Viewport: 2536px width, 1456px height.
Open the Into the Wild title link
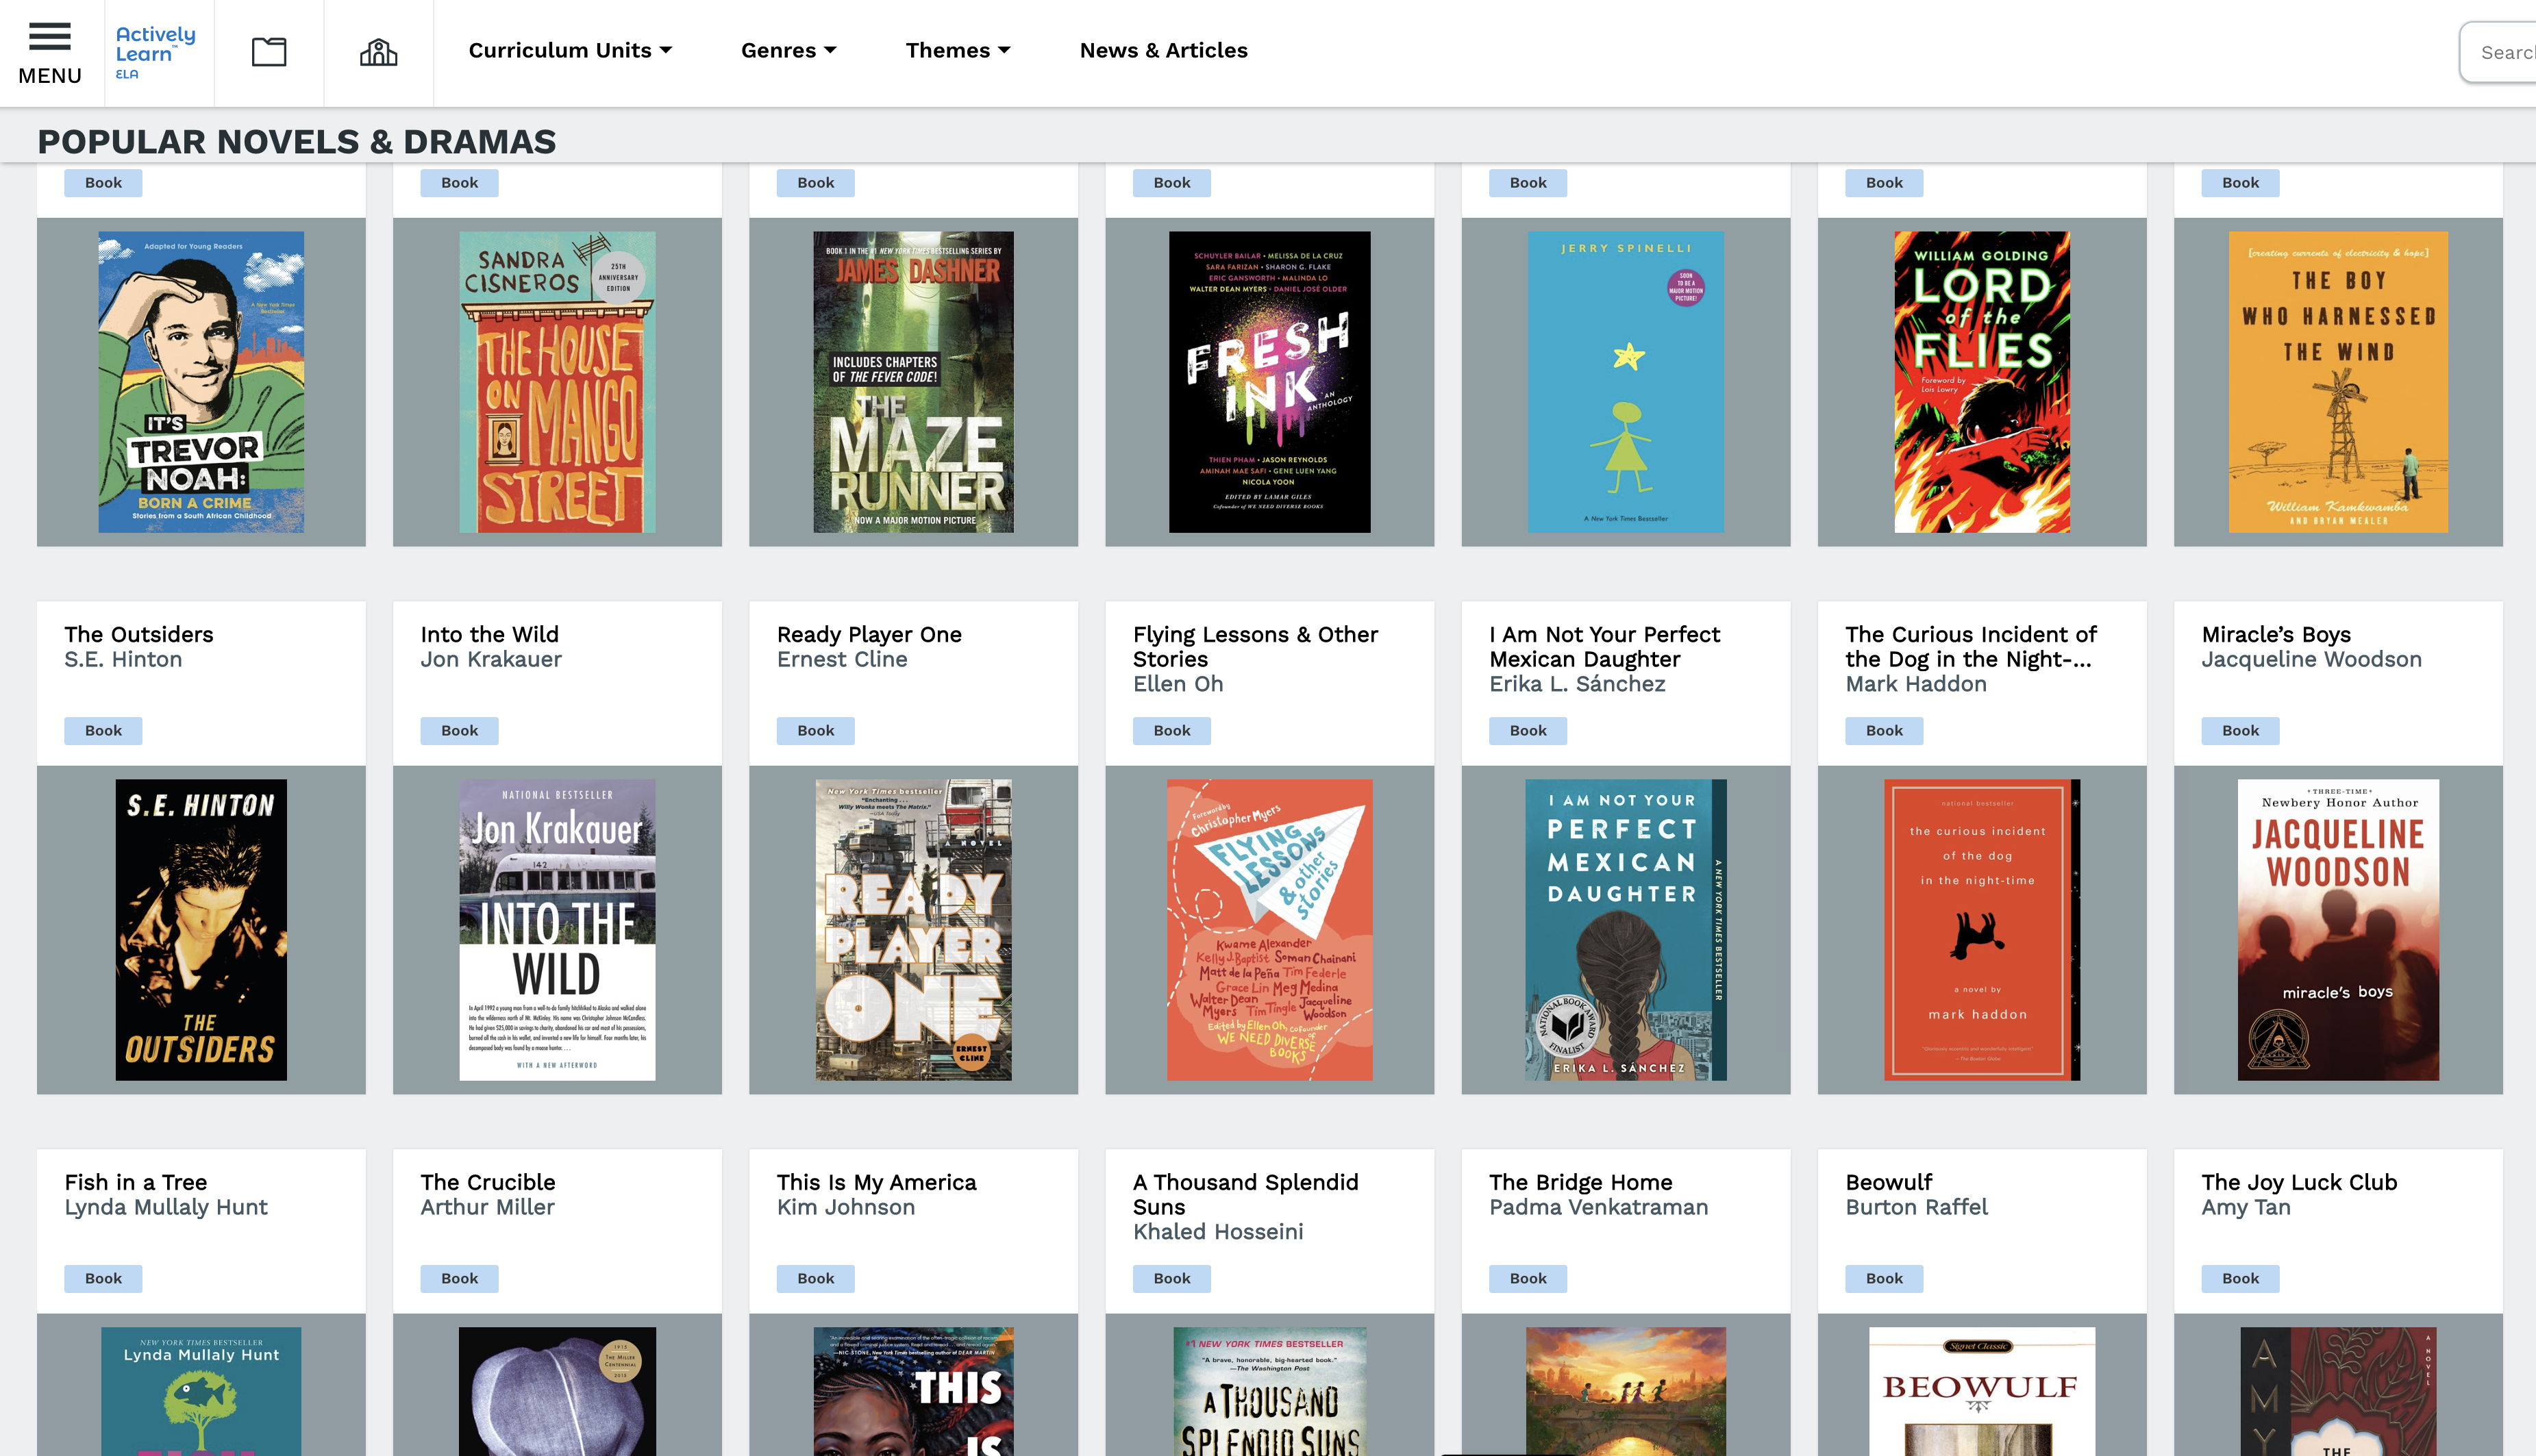(x=489, y=634)
